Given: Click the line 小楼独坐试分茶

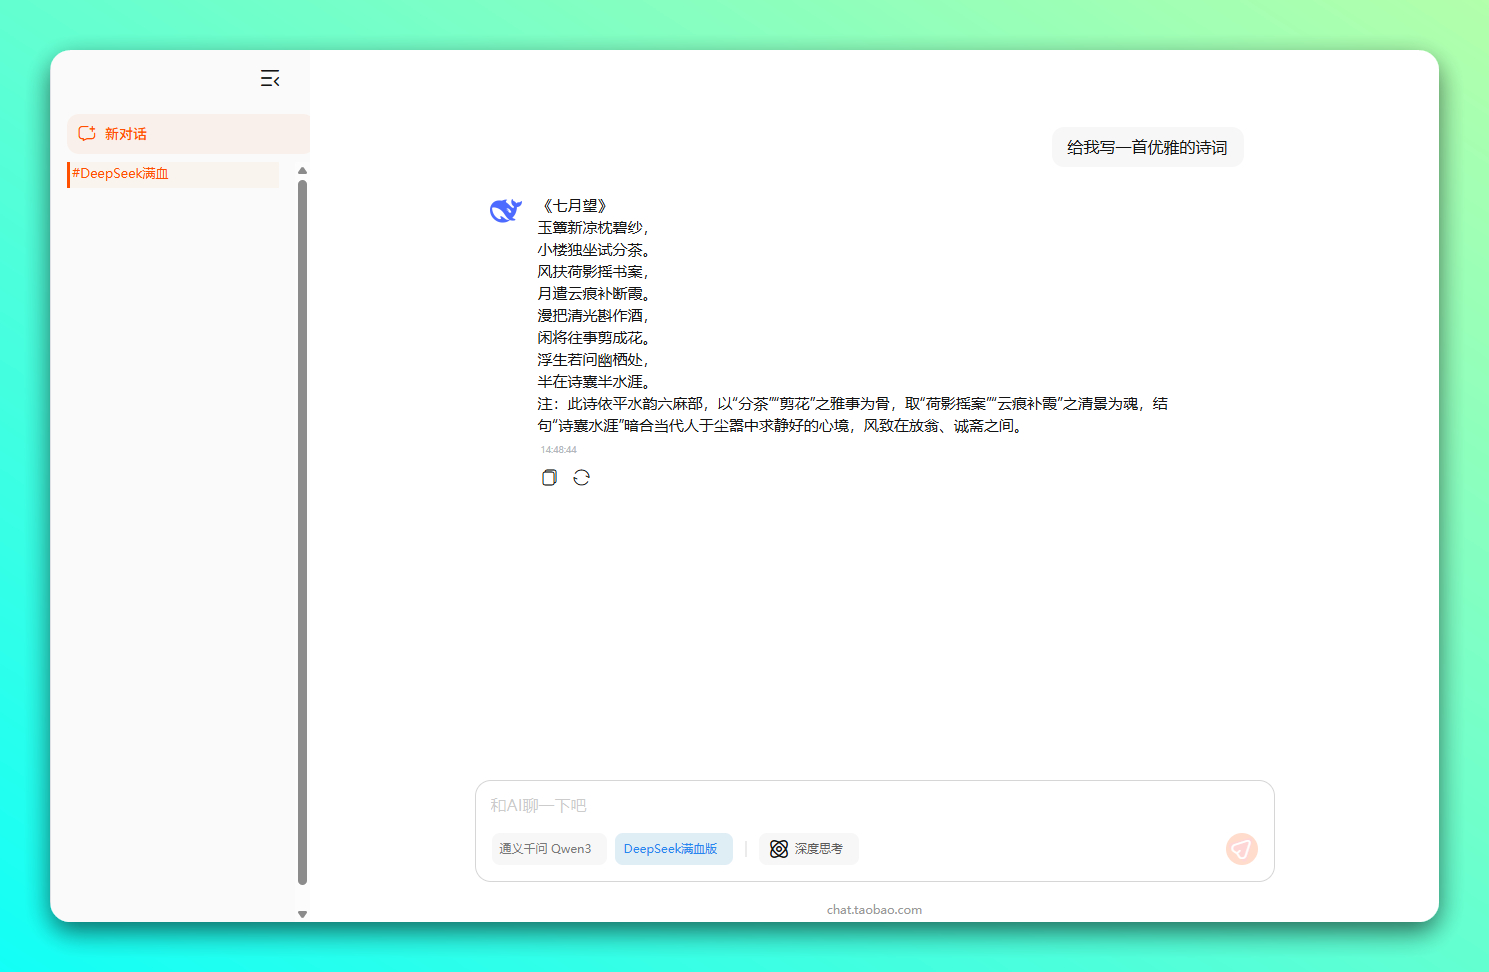Looking at the screenshot, I should [593, 250].
